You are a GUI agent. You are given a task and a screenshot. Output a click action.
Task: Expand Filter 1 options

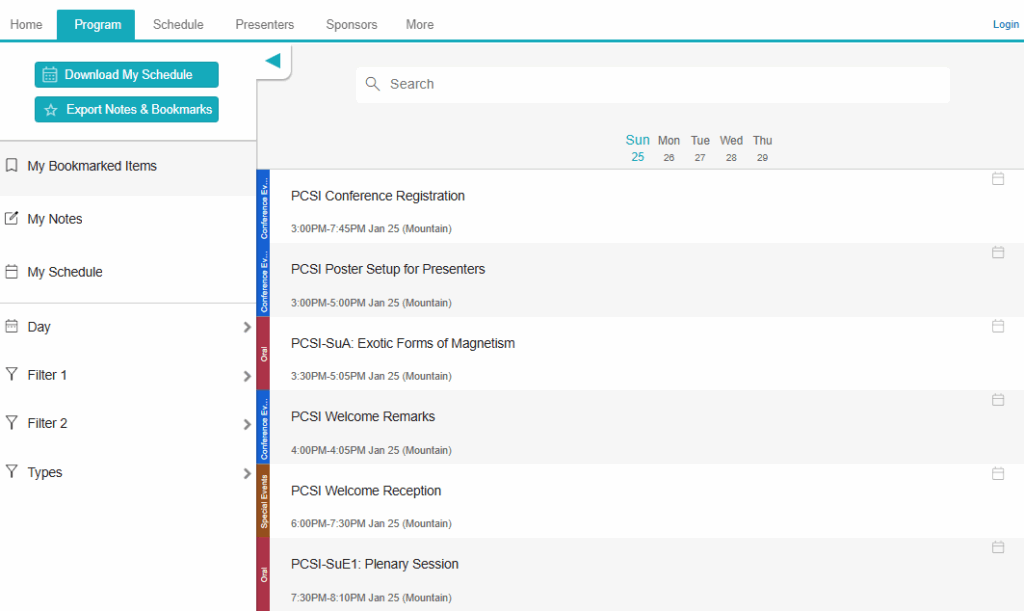click(x=128, y=375)
